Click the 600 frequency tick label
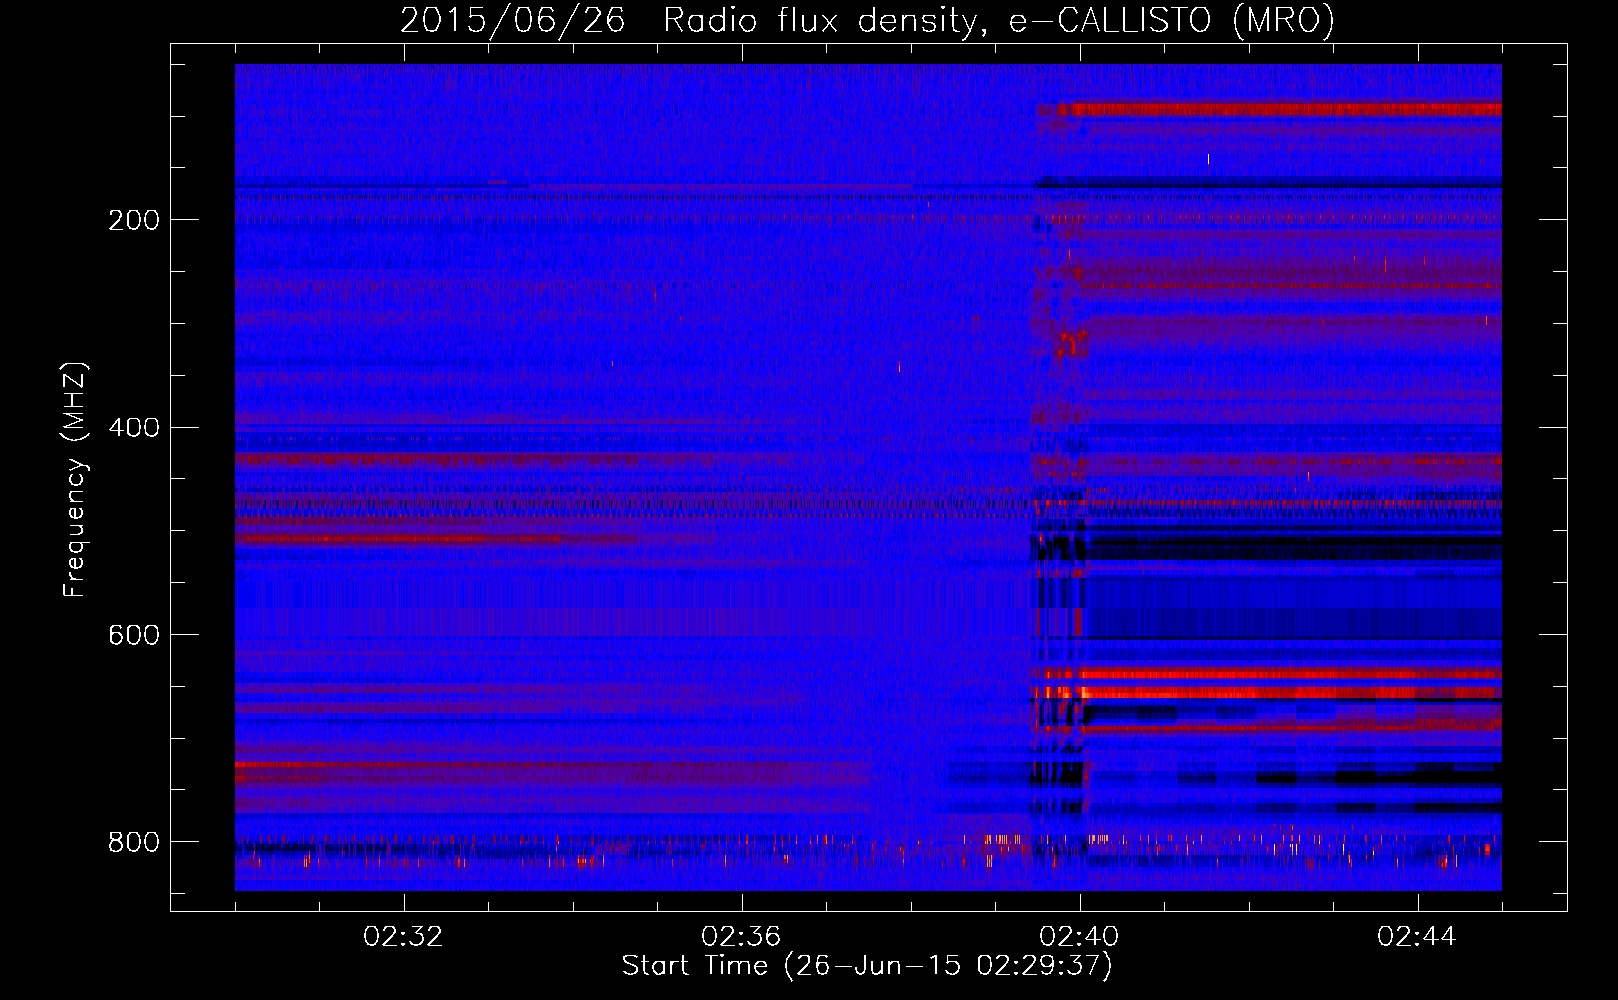Image resolution: width=1618 pixels, height=1000 pixels. (134, 635)
